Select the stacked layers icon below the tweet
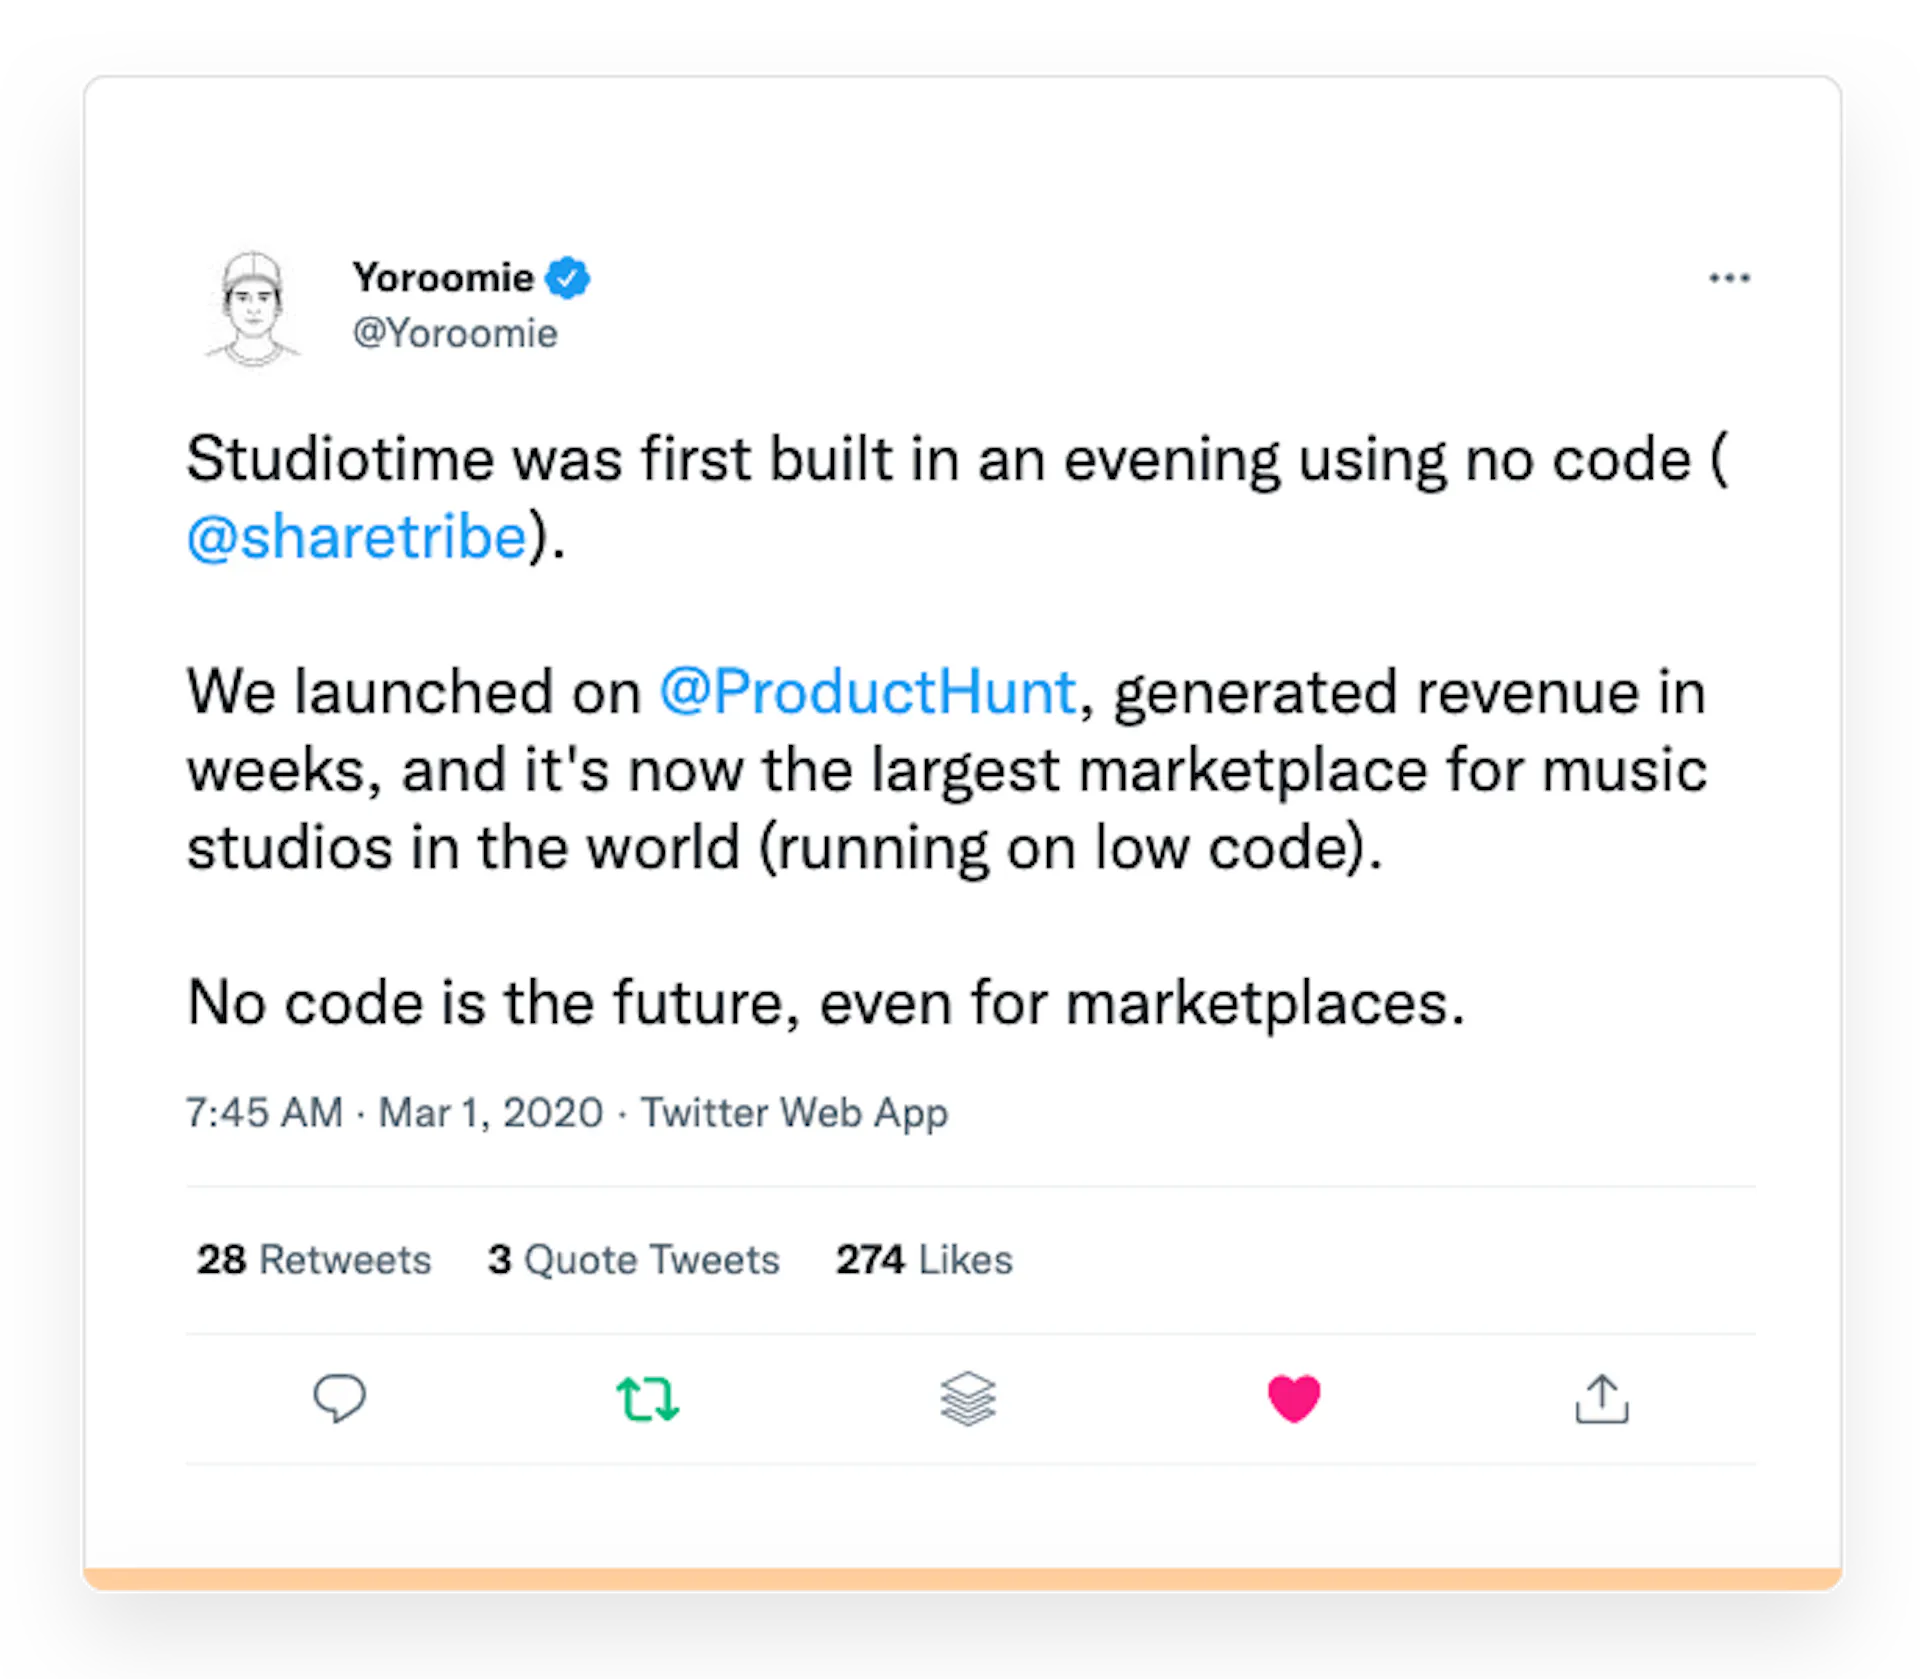The height and width of the screenshot is (1679, 1920). click(969, 1399)
